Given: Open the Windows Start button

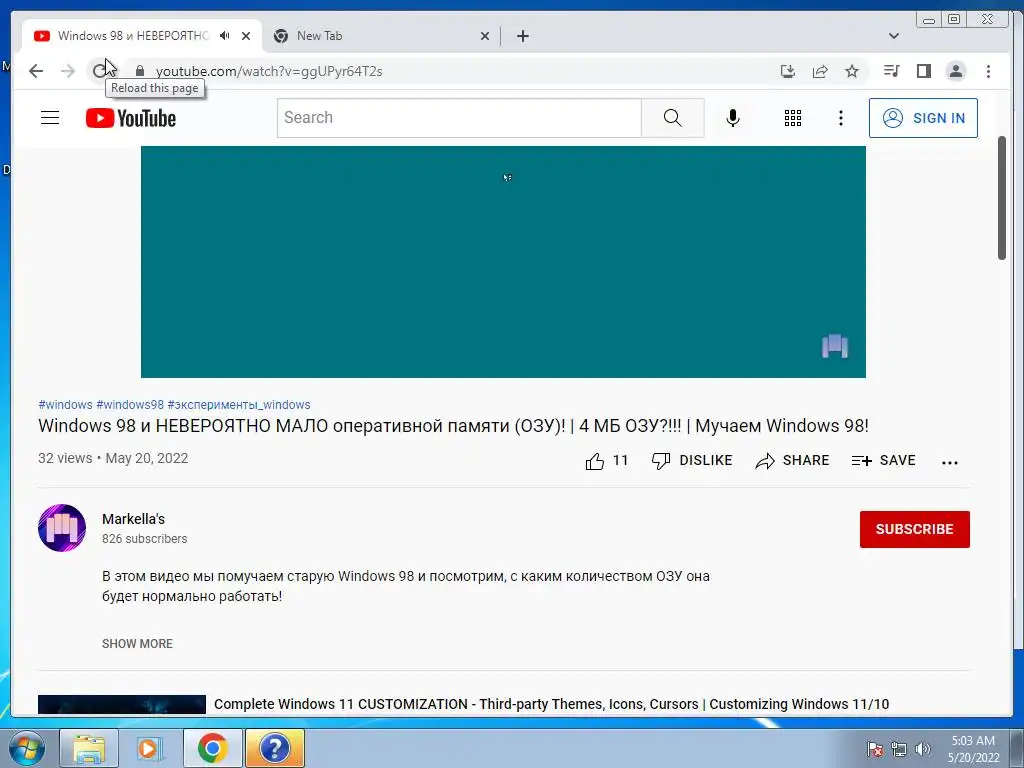Looking at the screenshot, I should coord(27,748).
